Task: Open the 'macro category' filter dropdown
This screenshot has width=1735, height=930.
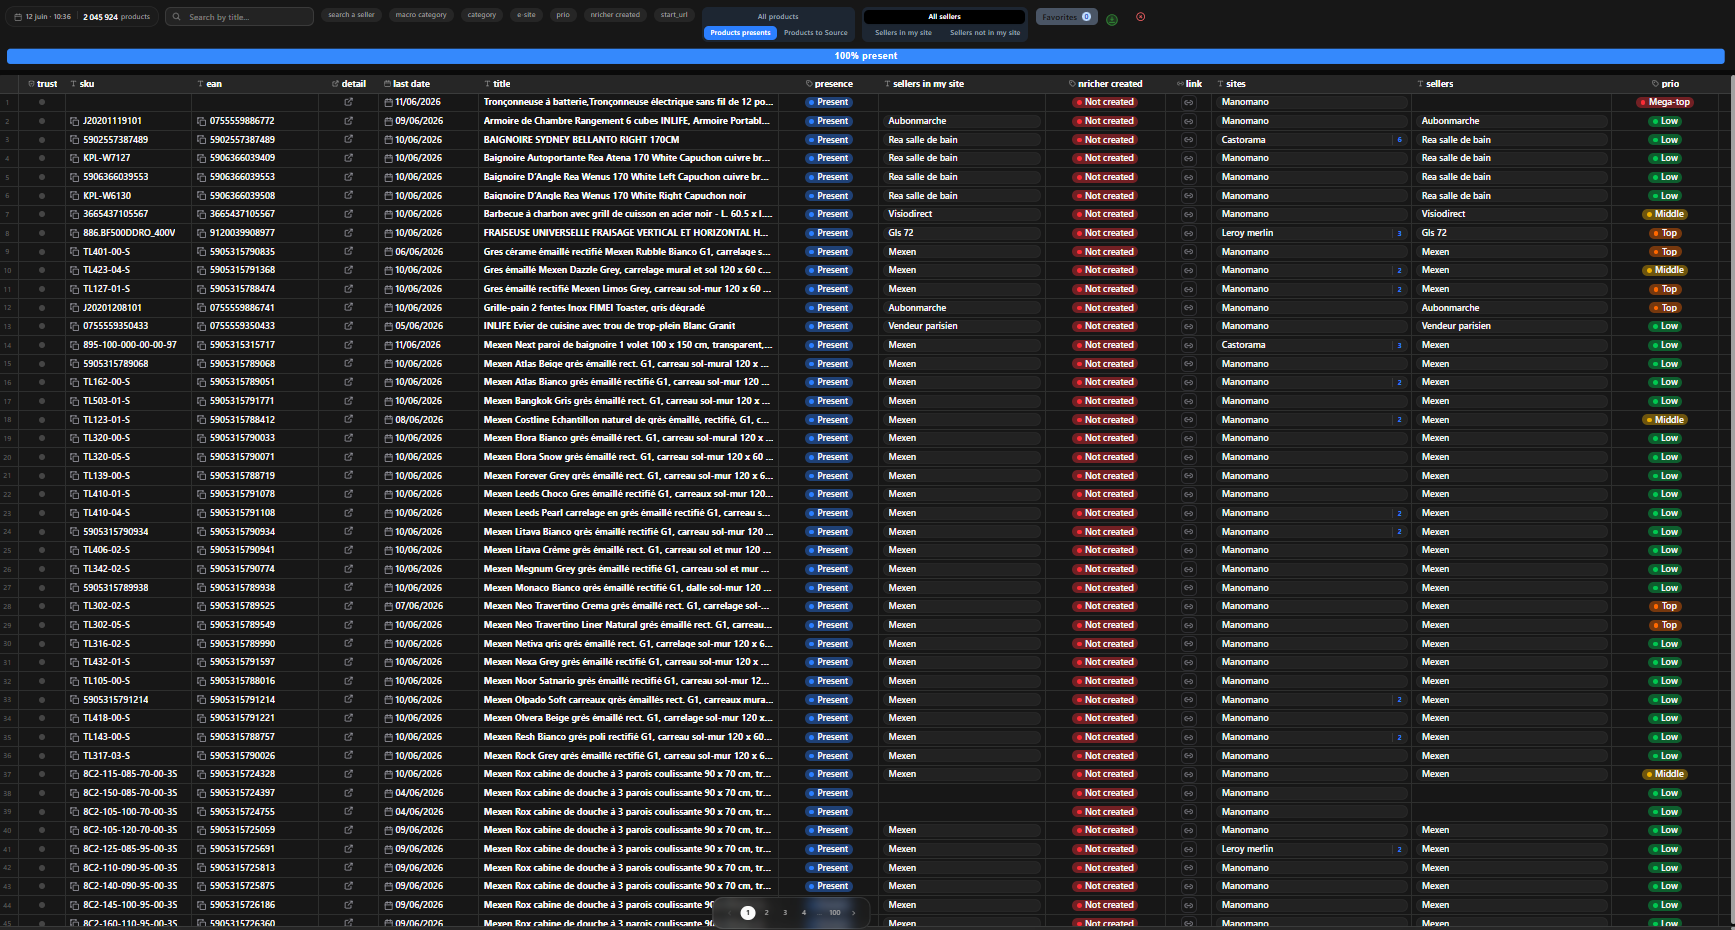Action: 421,15
